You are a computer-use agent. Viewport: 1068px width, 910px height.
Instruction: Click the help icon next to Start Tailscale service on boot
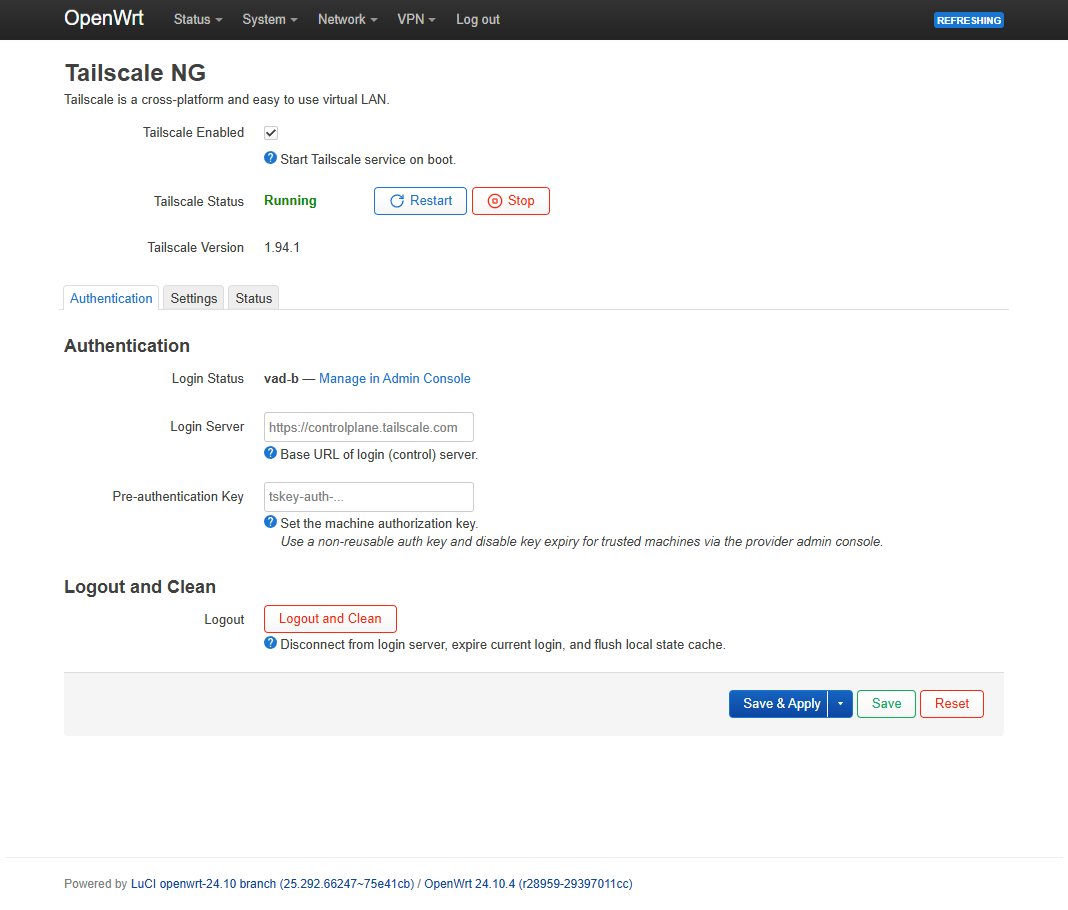270,158
